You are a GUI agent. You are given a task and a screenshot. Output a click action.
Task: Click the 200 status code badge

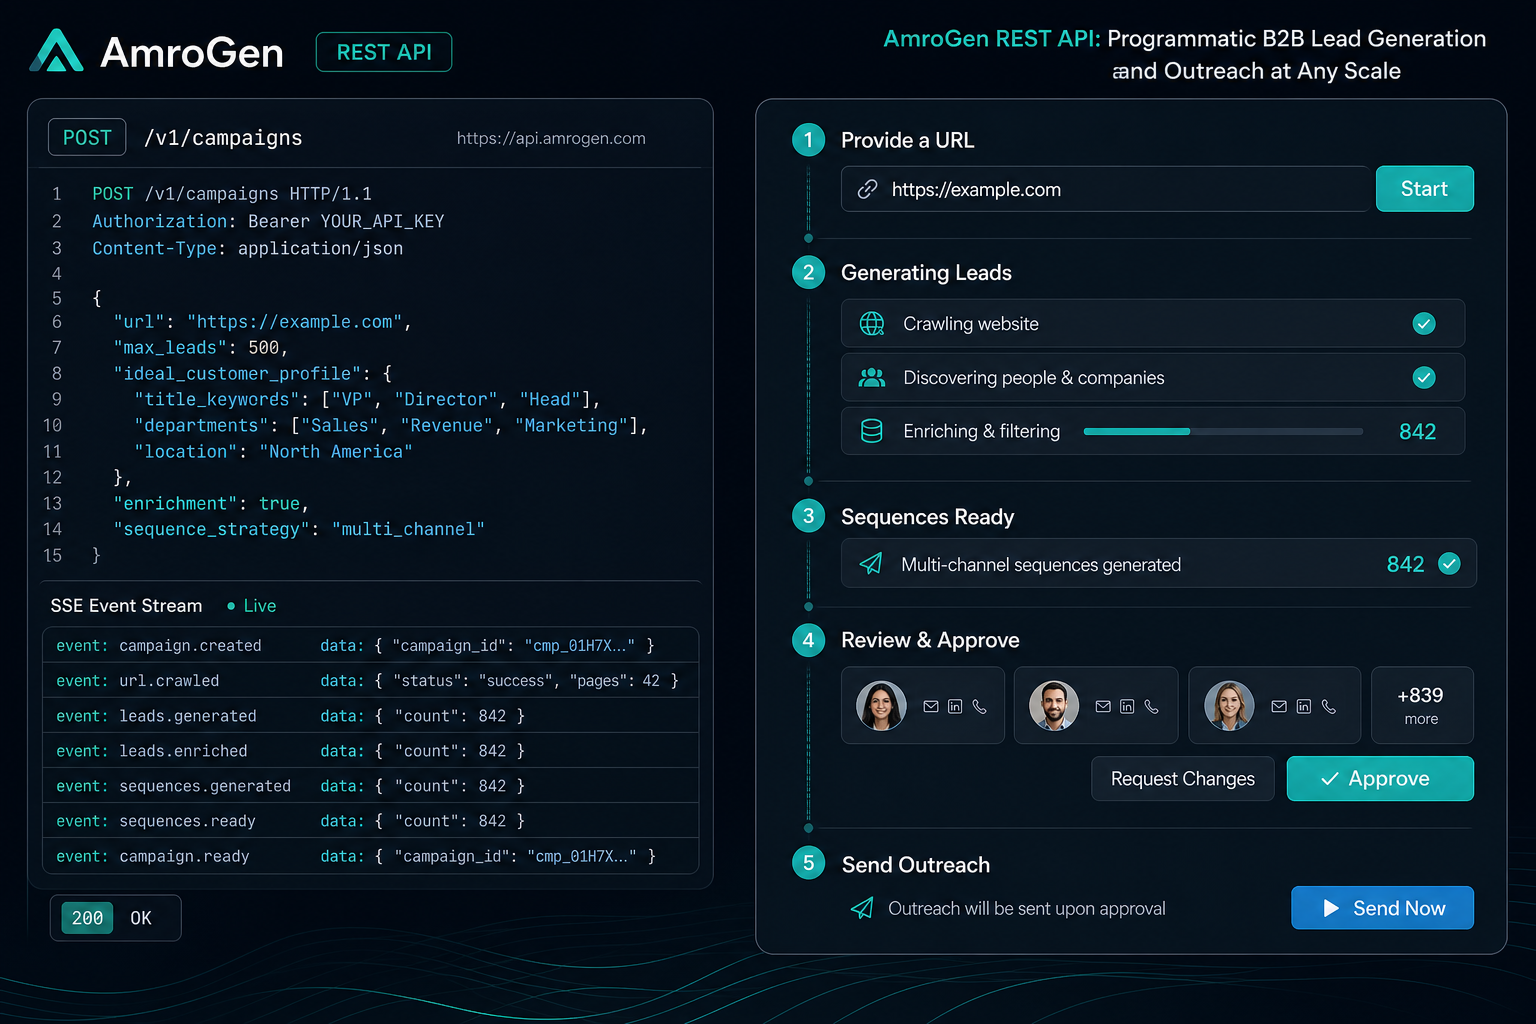pos(87,918)
